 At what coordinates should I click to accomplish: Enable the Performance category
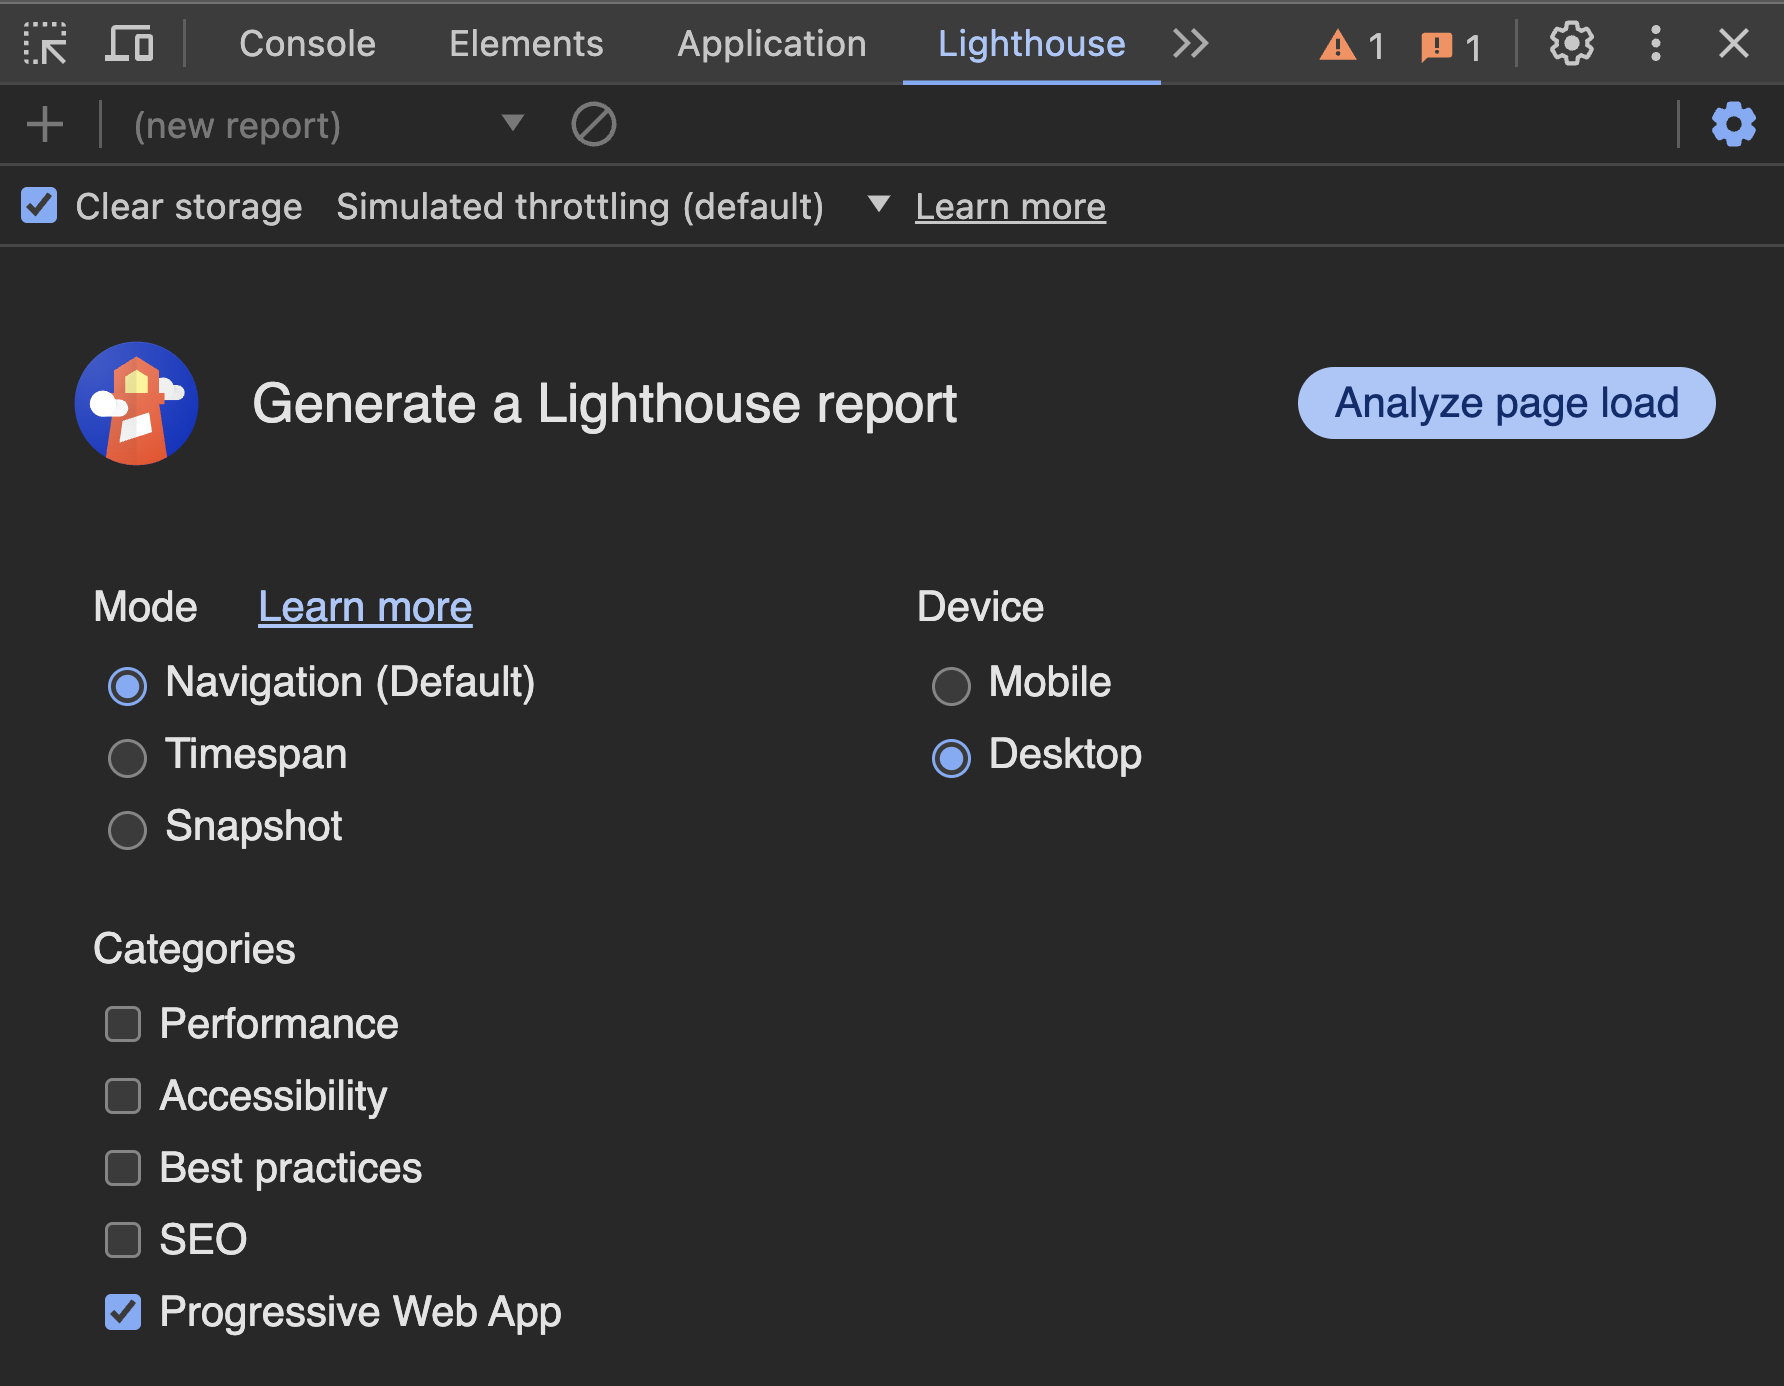point(122,1024)
